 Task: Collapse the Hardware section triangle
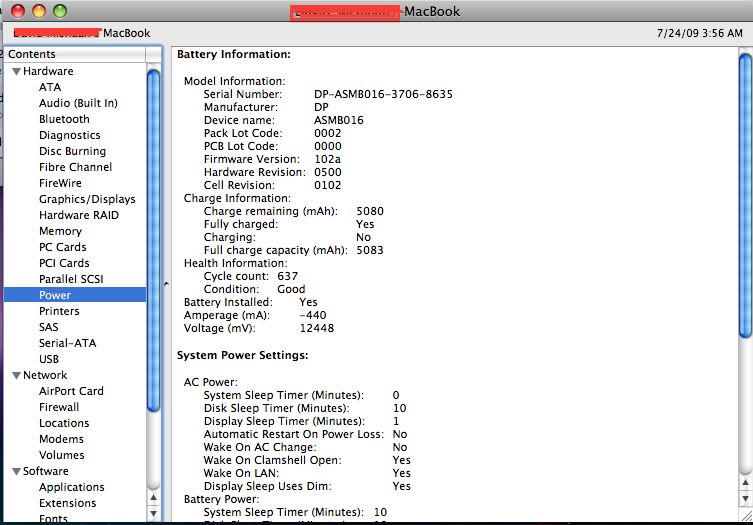(17, 72)
